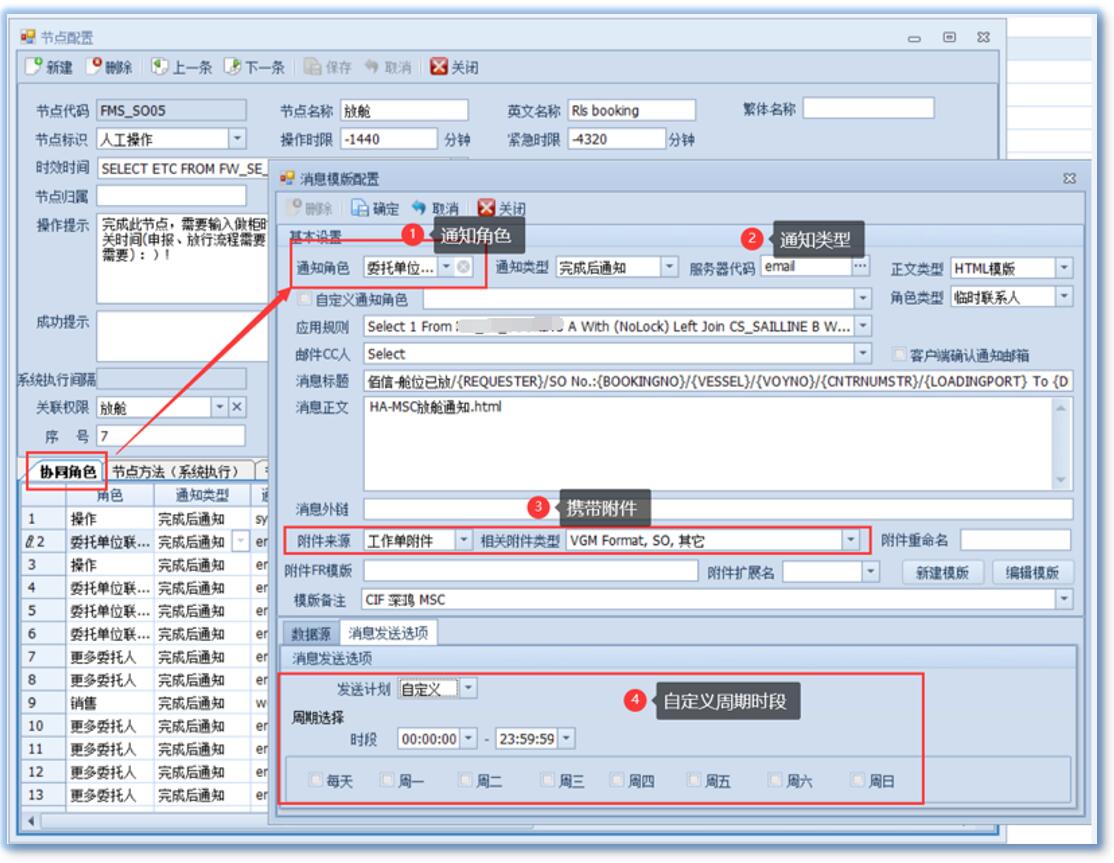Viewport: 1114px width, 863px height.
Task: Click 确定 in message template toolbar
Action: [x=375, y=209]
